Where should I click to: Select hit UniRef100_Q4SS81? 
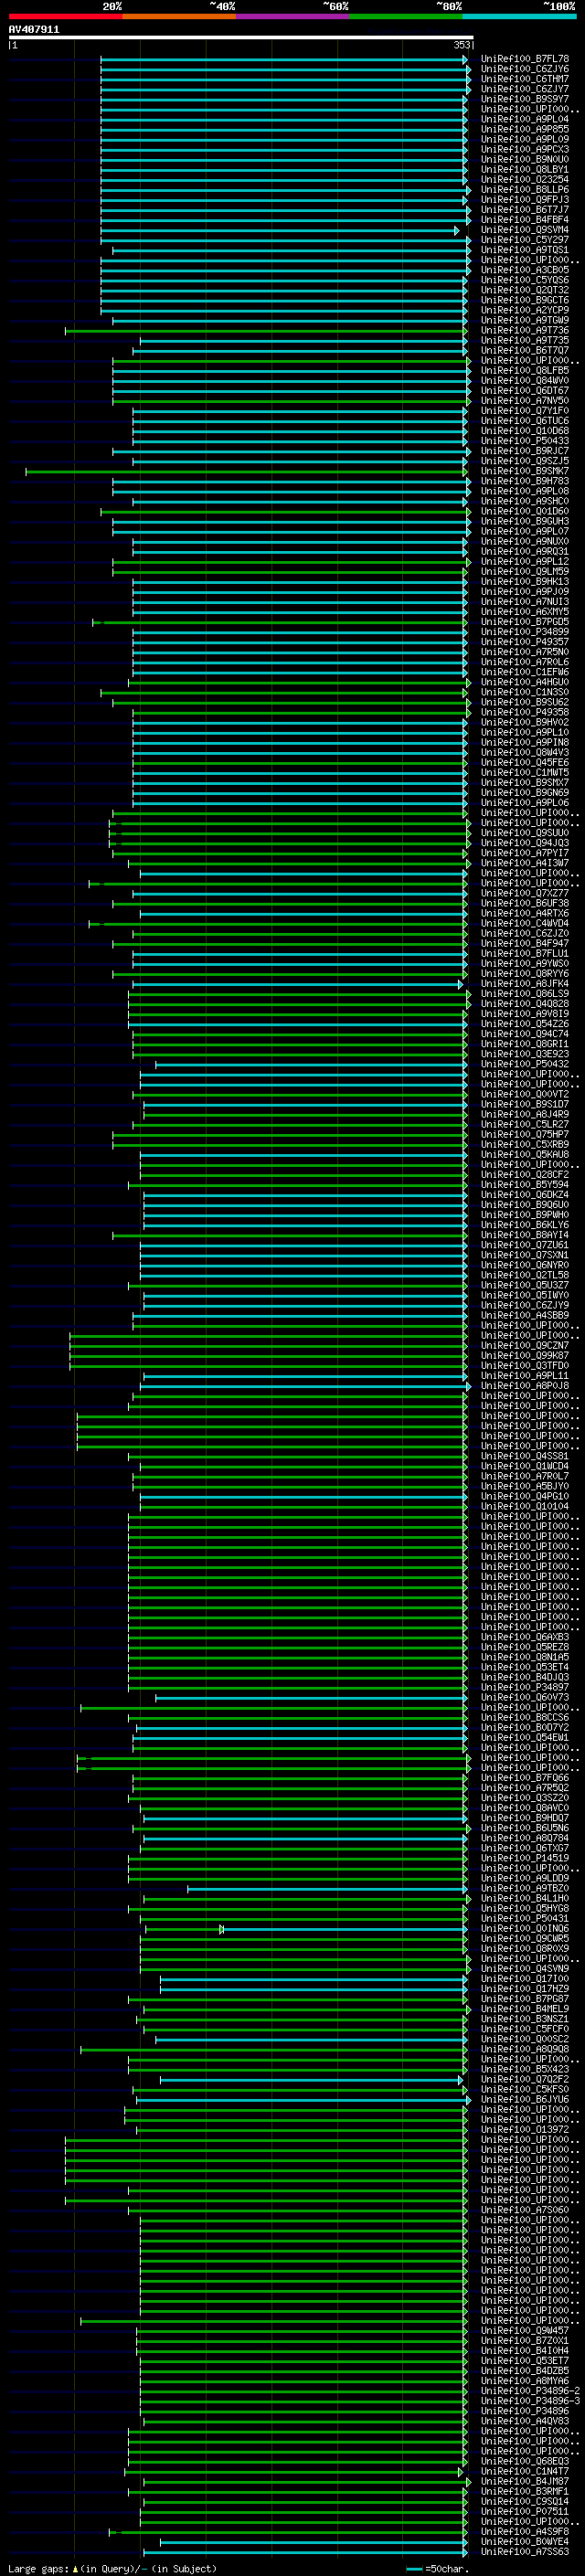[524, 1456]
